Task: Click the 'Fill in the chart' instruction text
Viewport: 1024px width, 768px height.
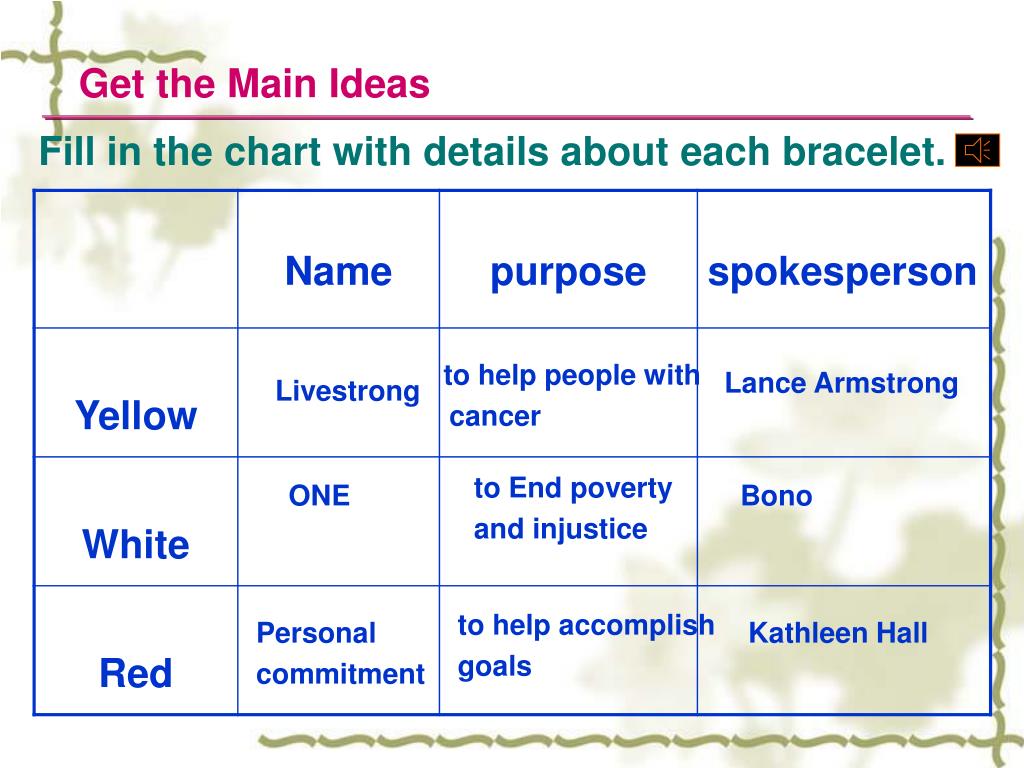Action: point(492,151)
